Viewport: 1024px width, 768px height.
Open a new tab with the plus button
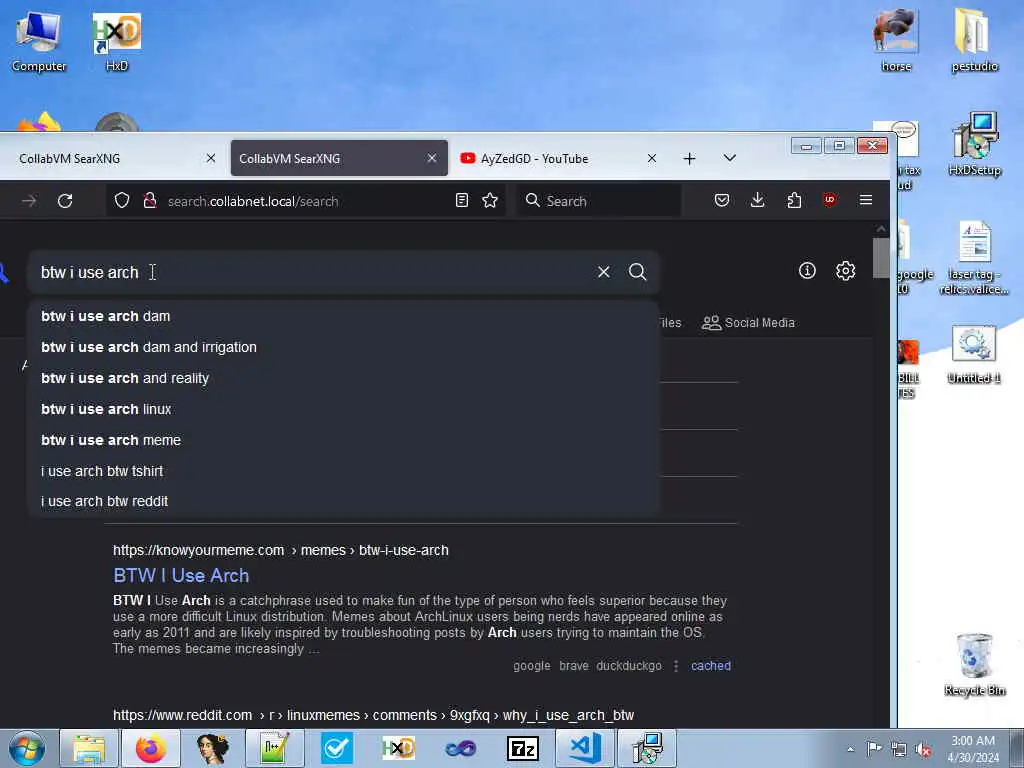689,159
